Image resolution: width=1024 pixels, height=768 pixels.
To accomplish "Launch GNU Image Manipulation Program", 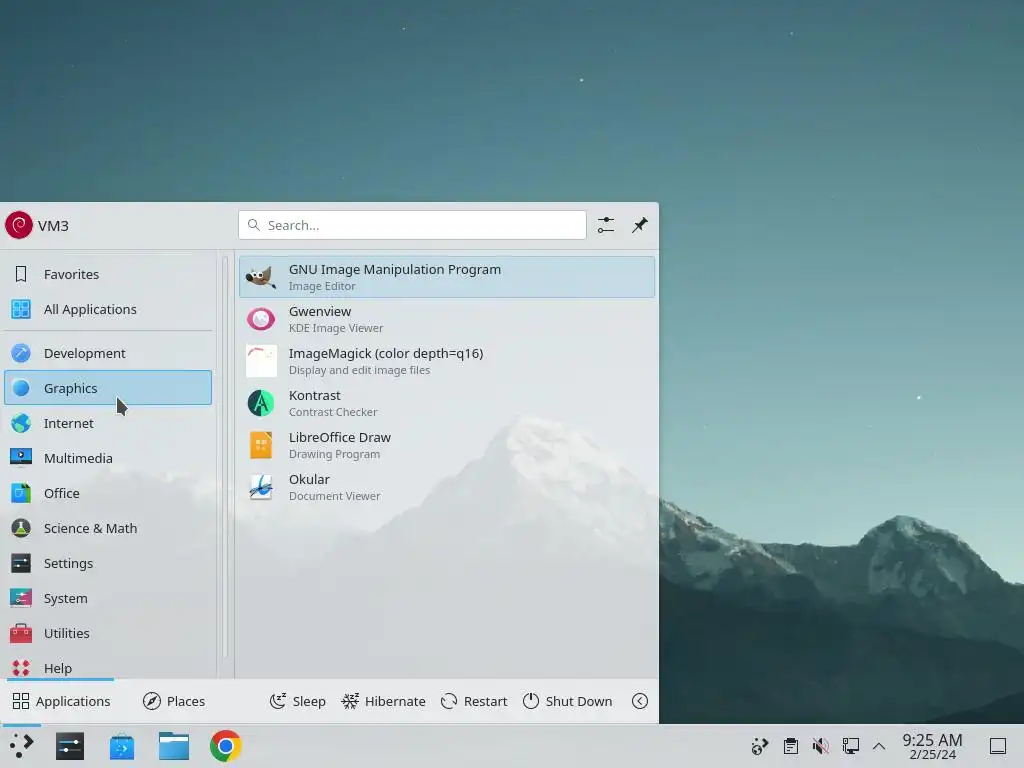I will 447,277.
